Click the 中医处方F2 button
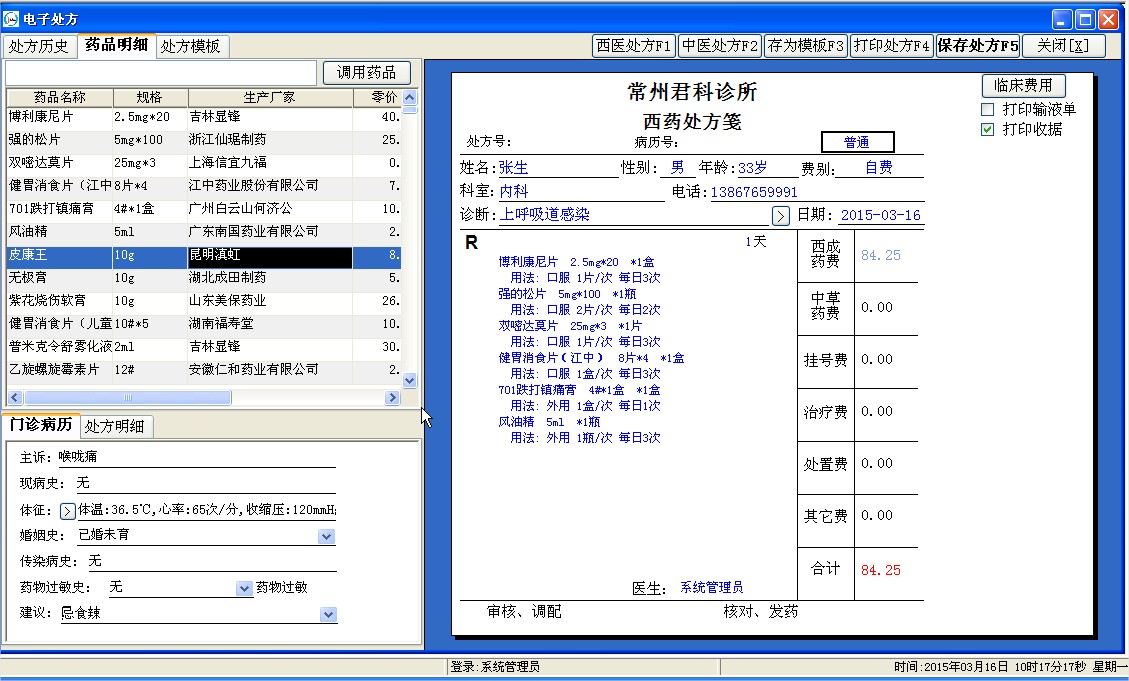This screenshot has width=1129, height=681. (x=720, y=45)
